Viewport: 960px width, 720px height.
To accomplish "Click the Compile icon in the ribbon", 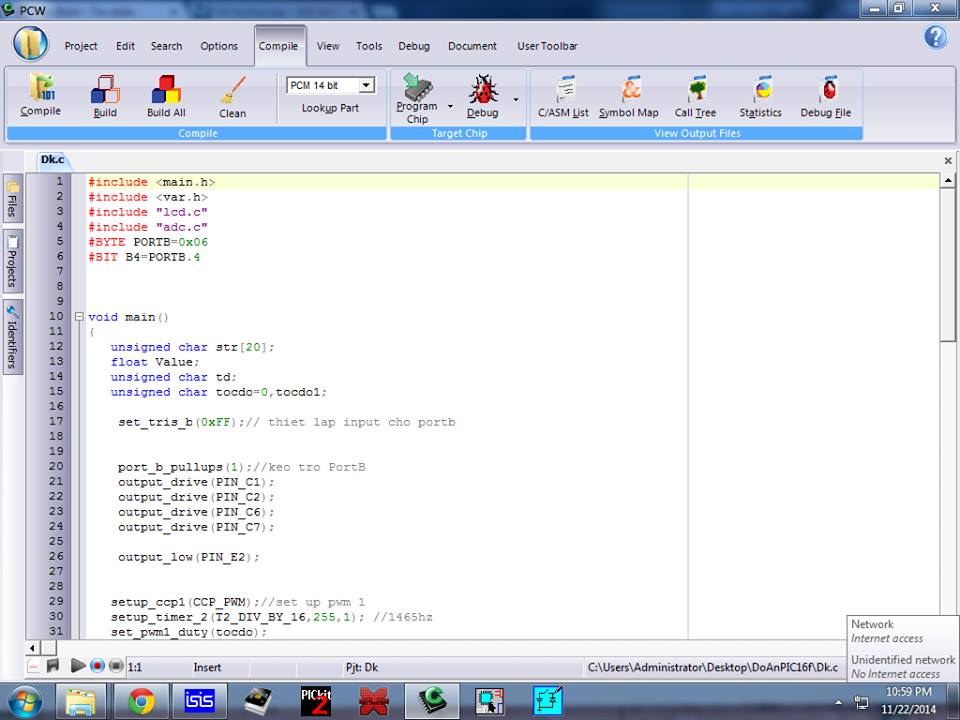I will [x=40, y=95].
